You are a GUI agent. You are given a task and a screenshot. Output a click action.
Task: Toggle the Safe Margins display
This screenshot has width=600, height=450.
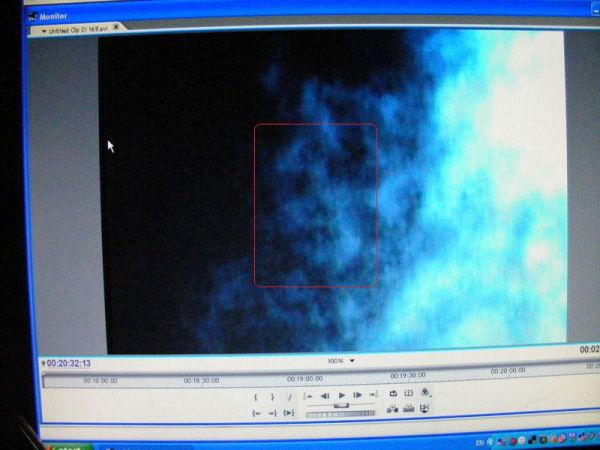point(408,394)
